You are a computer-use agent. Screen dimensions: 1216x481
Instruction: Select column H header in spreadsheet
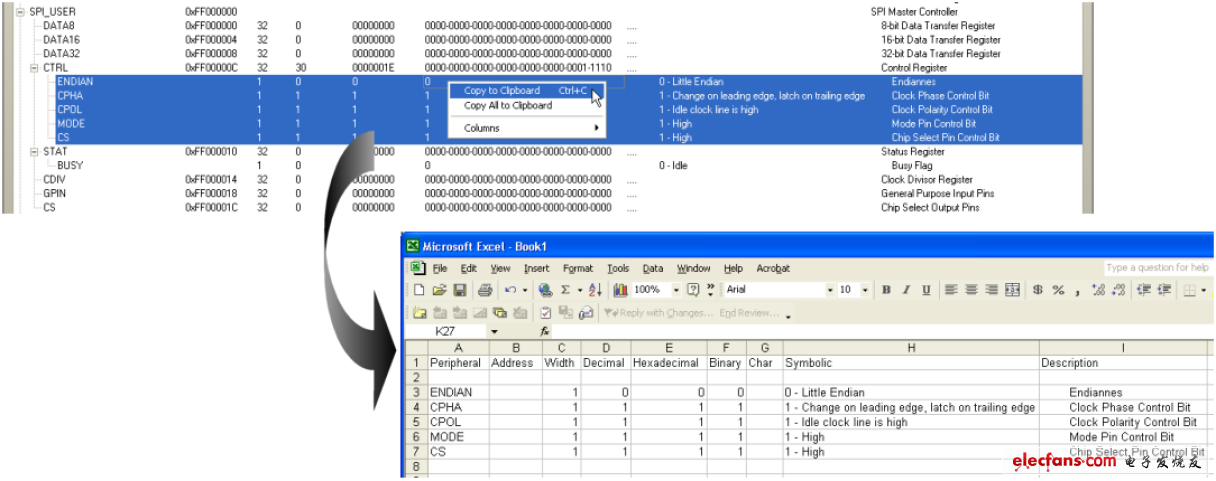911,347
